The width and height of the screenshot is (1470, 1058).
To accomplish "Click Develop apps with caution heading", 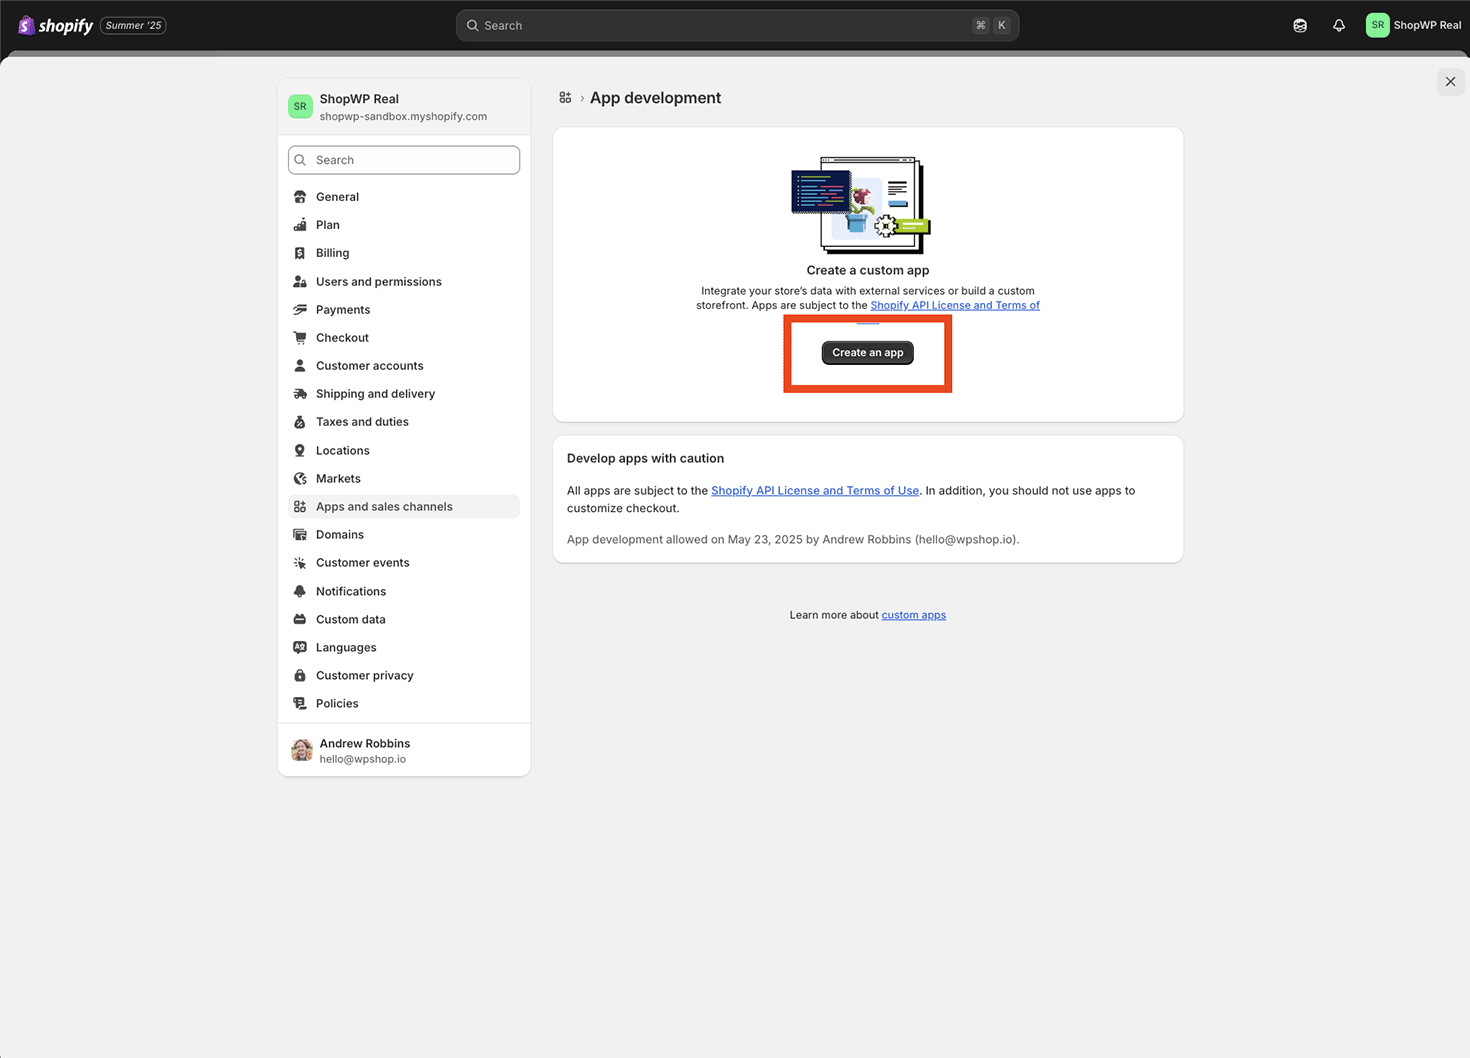I will [x=645, y=458].
